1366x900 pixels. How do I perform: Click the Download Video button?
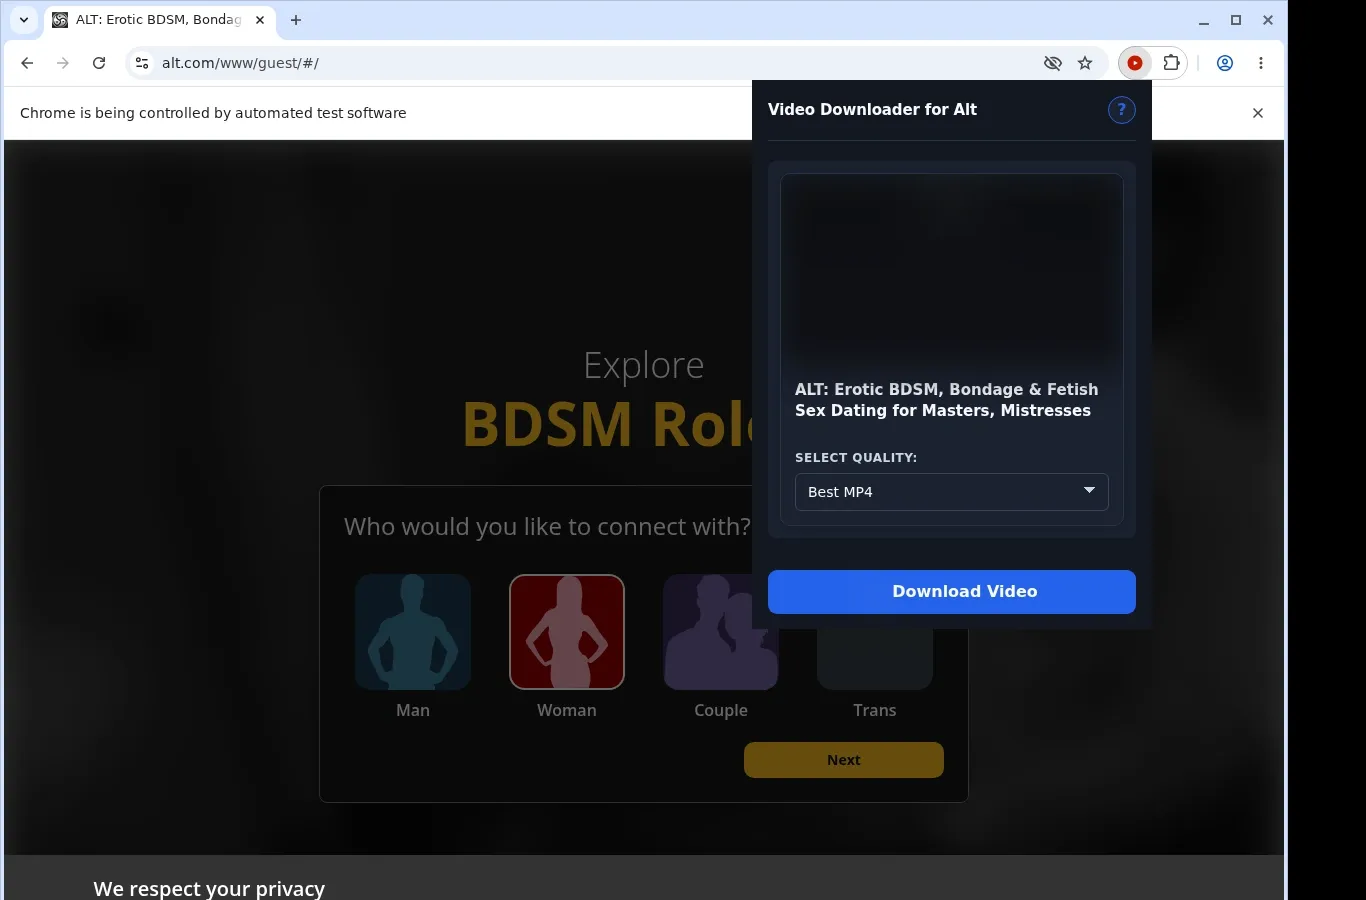(952, 592)
